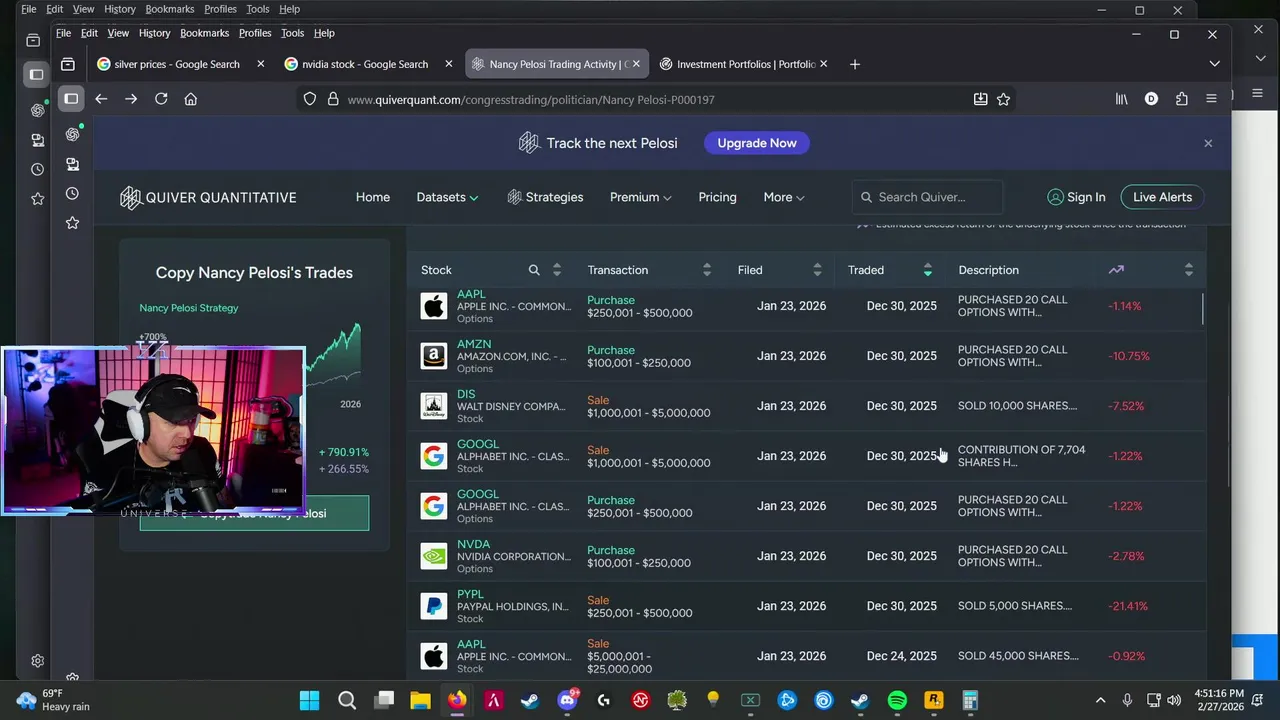Open the Strategies nav link
Viewport: 1280px width, 720px height.
pos(545,197)
